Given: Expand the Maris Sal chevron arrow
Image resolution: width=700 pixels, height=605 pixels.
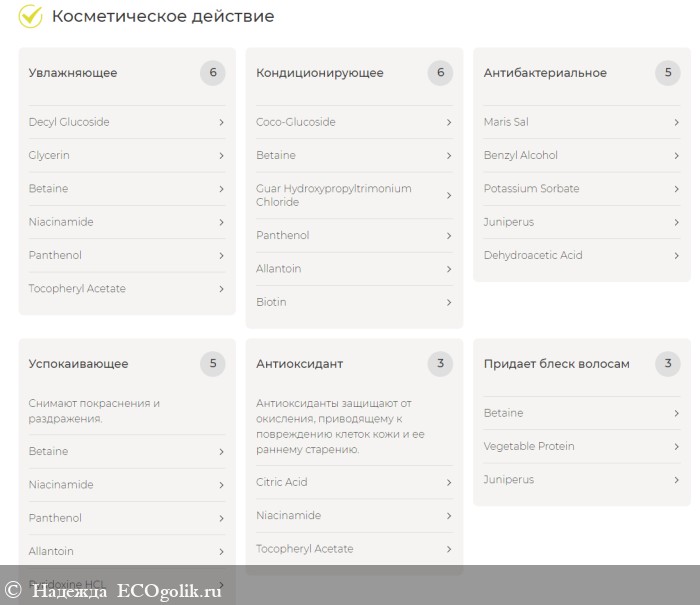Looking at the screenshot, I should pyautogui.click(x=676, y=122).
